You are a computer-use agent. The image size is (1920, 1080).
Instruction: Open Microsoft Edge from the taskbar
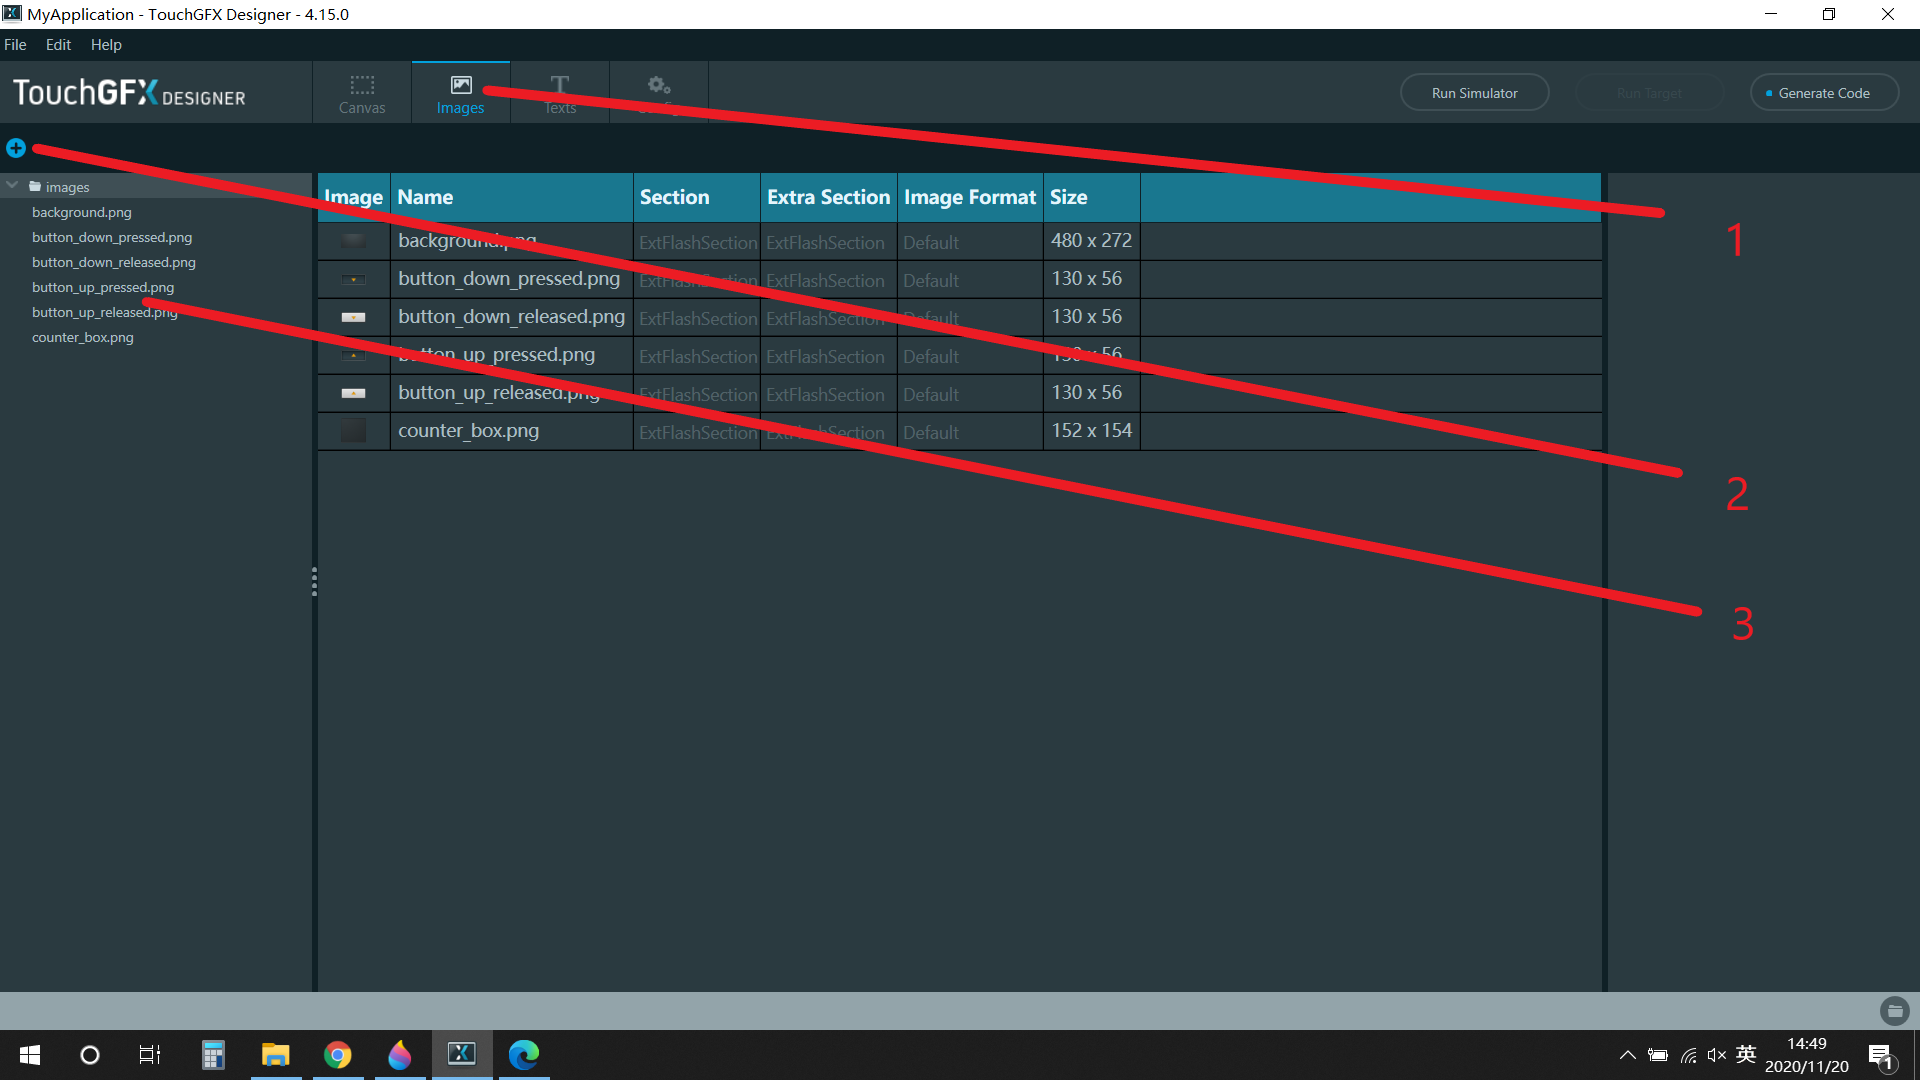(x=523, y=1055)
